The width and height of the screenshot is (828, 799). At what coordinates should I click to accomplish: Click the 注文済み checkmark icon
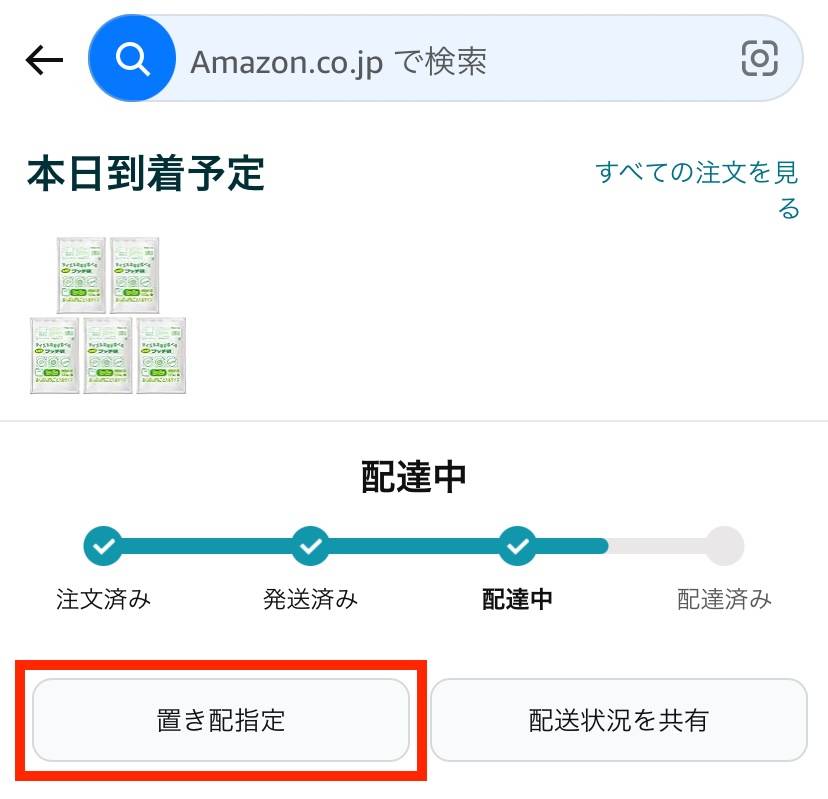(x=102, y=545)
